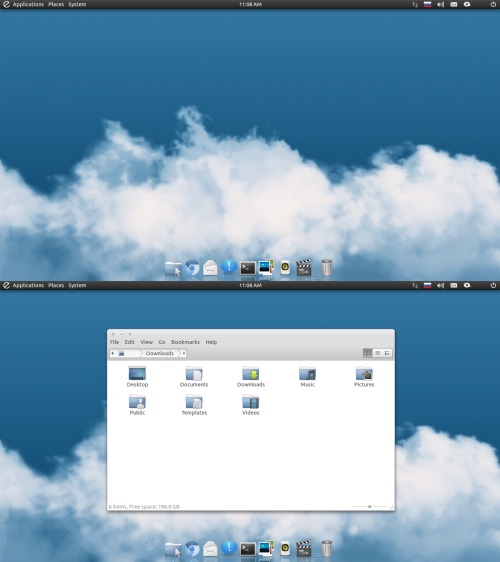Image resolution: width=500 pixels, height=562 pixels.
Task: Open the Go menu
Action: tap(162, 342)
